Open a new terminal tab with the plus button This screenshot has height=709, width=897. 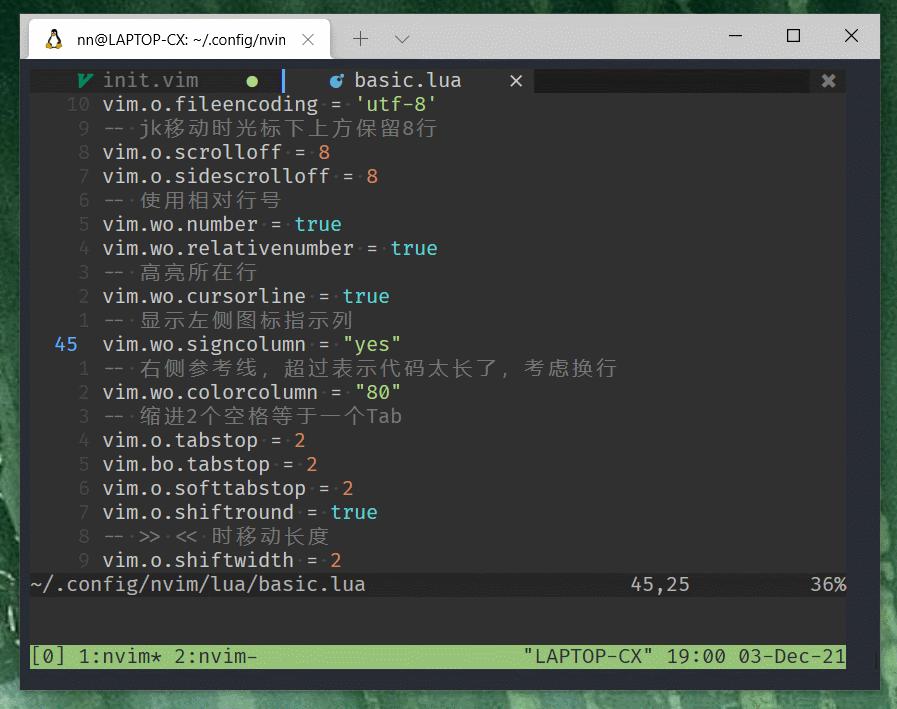click(360, 38)
